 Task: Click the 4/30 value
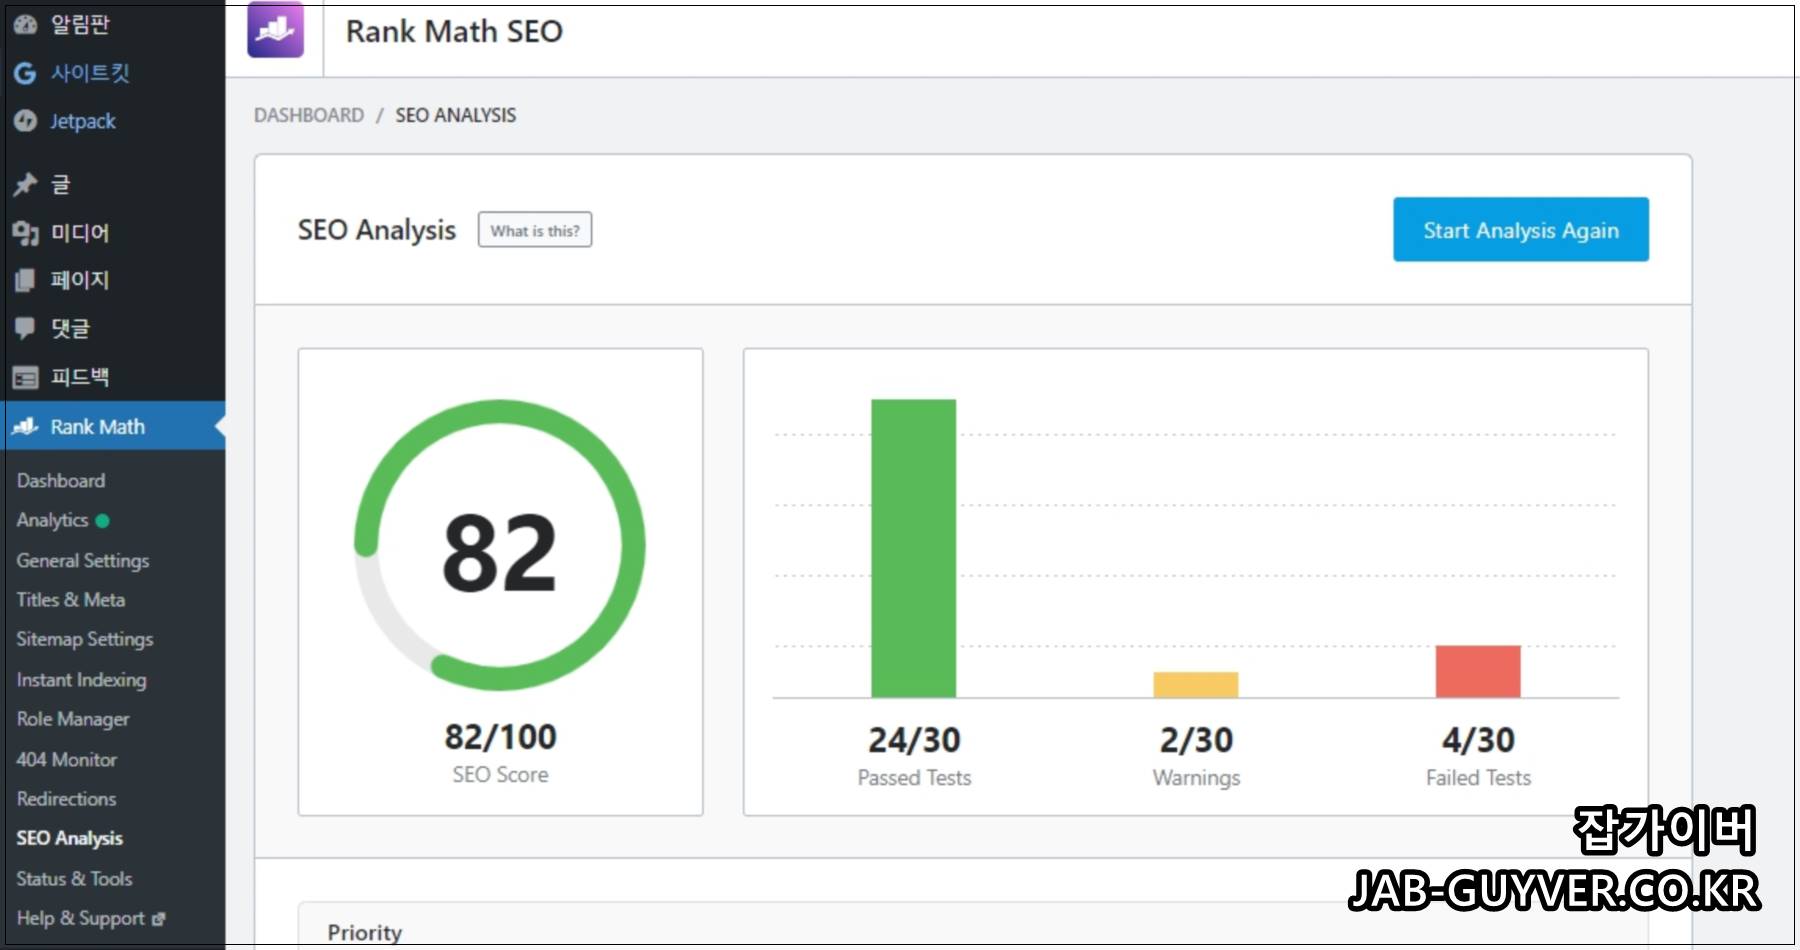(1478, 741)
